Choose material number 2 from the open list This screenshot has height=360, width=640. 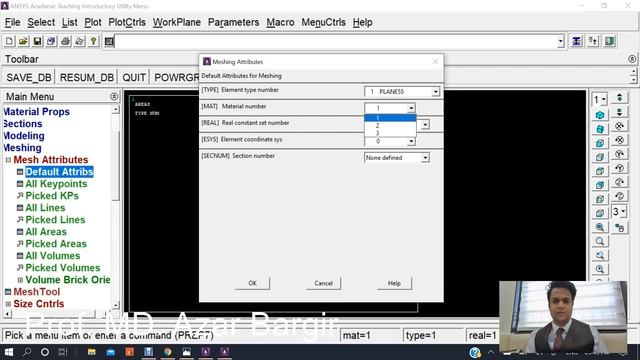coord(390,125)
